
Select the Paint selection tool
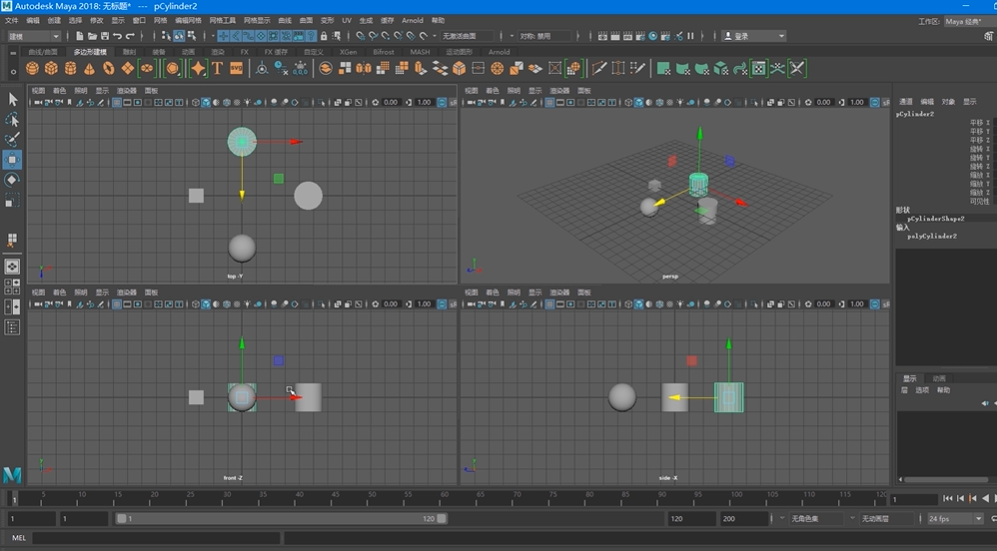pyautogui.click(x=12, y=139)
